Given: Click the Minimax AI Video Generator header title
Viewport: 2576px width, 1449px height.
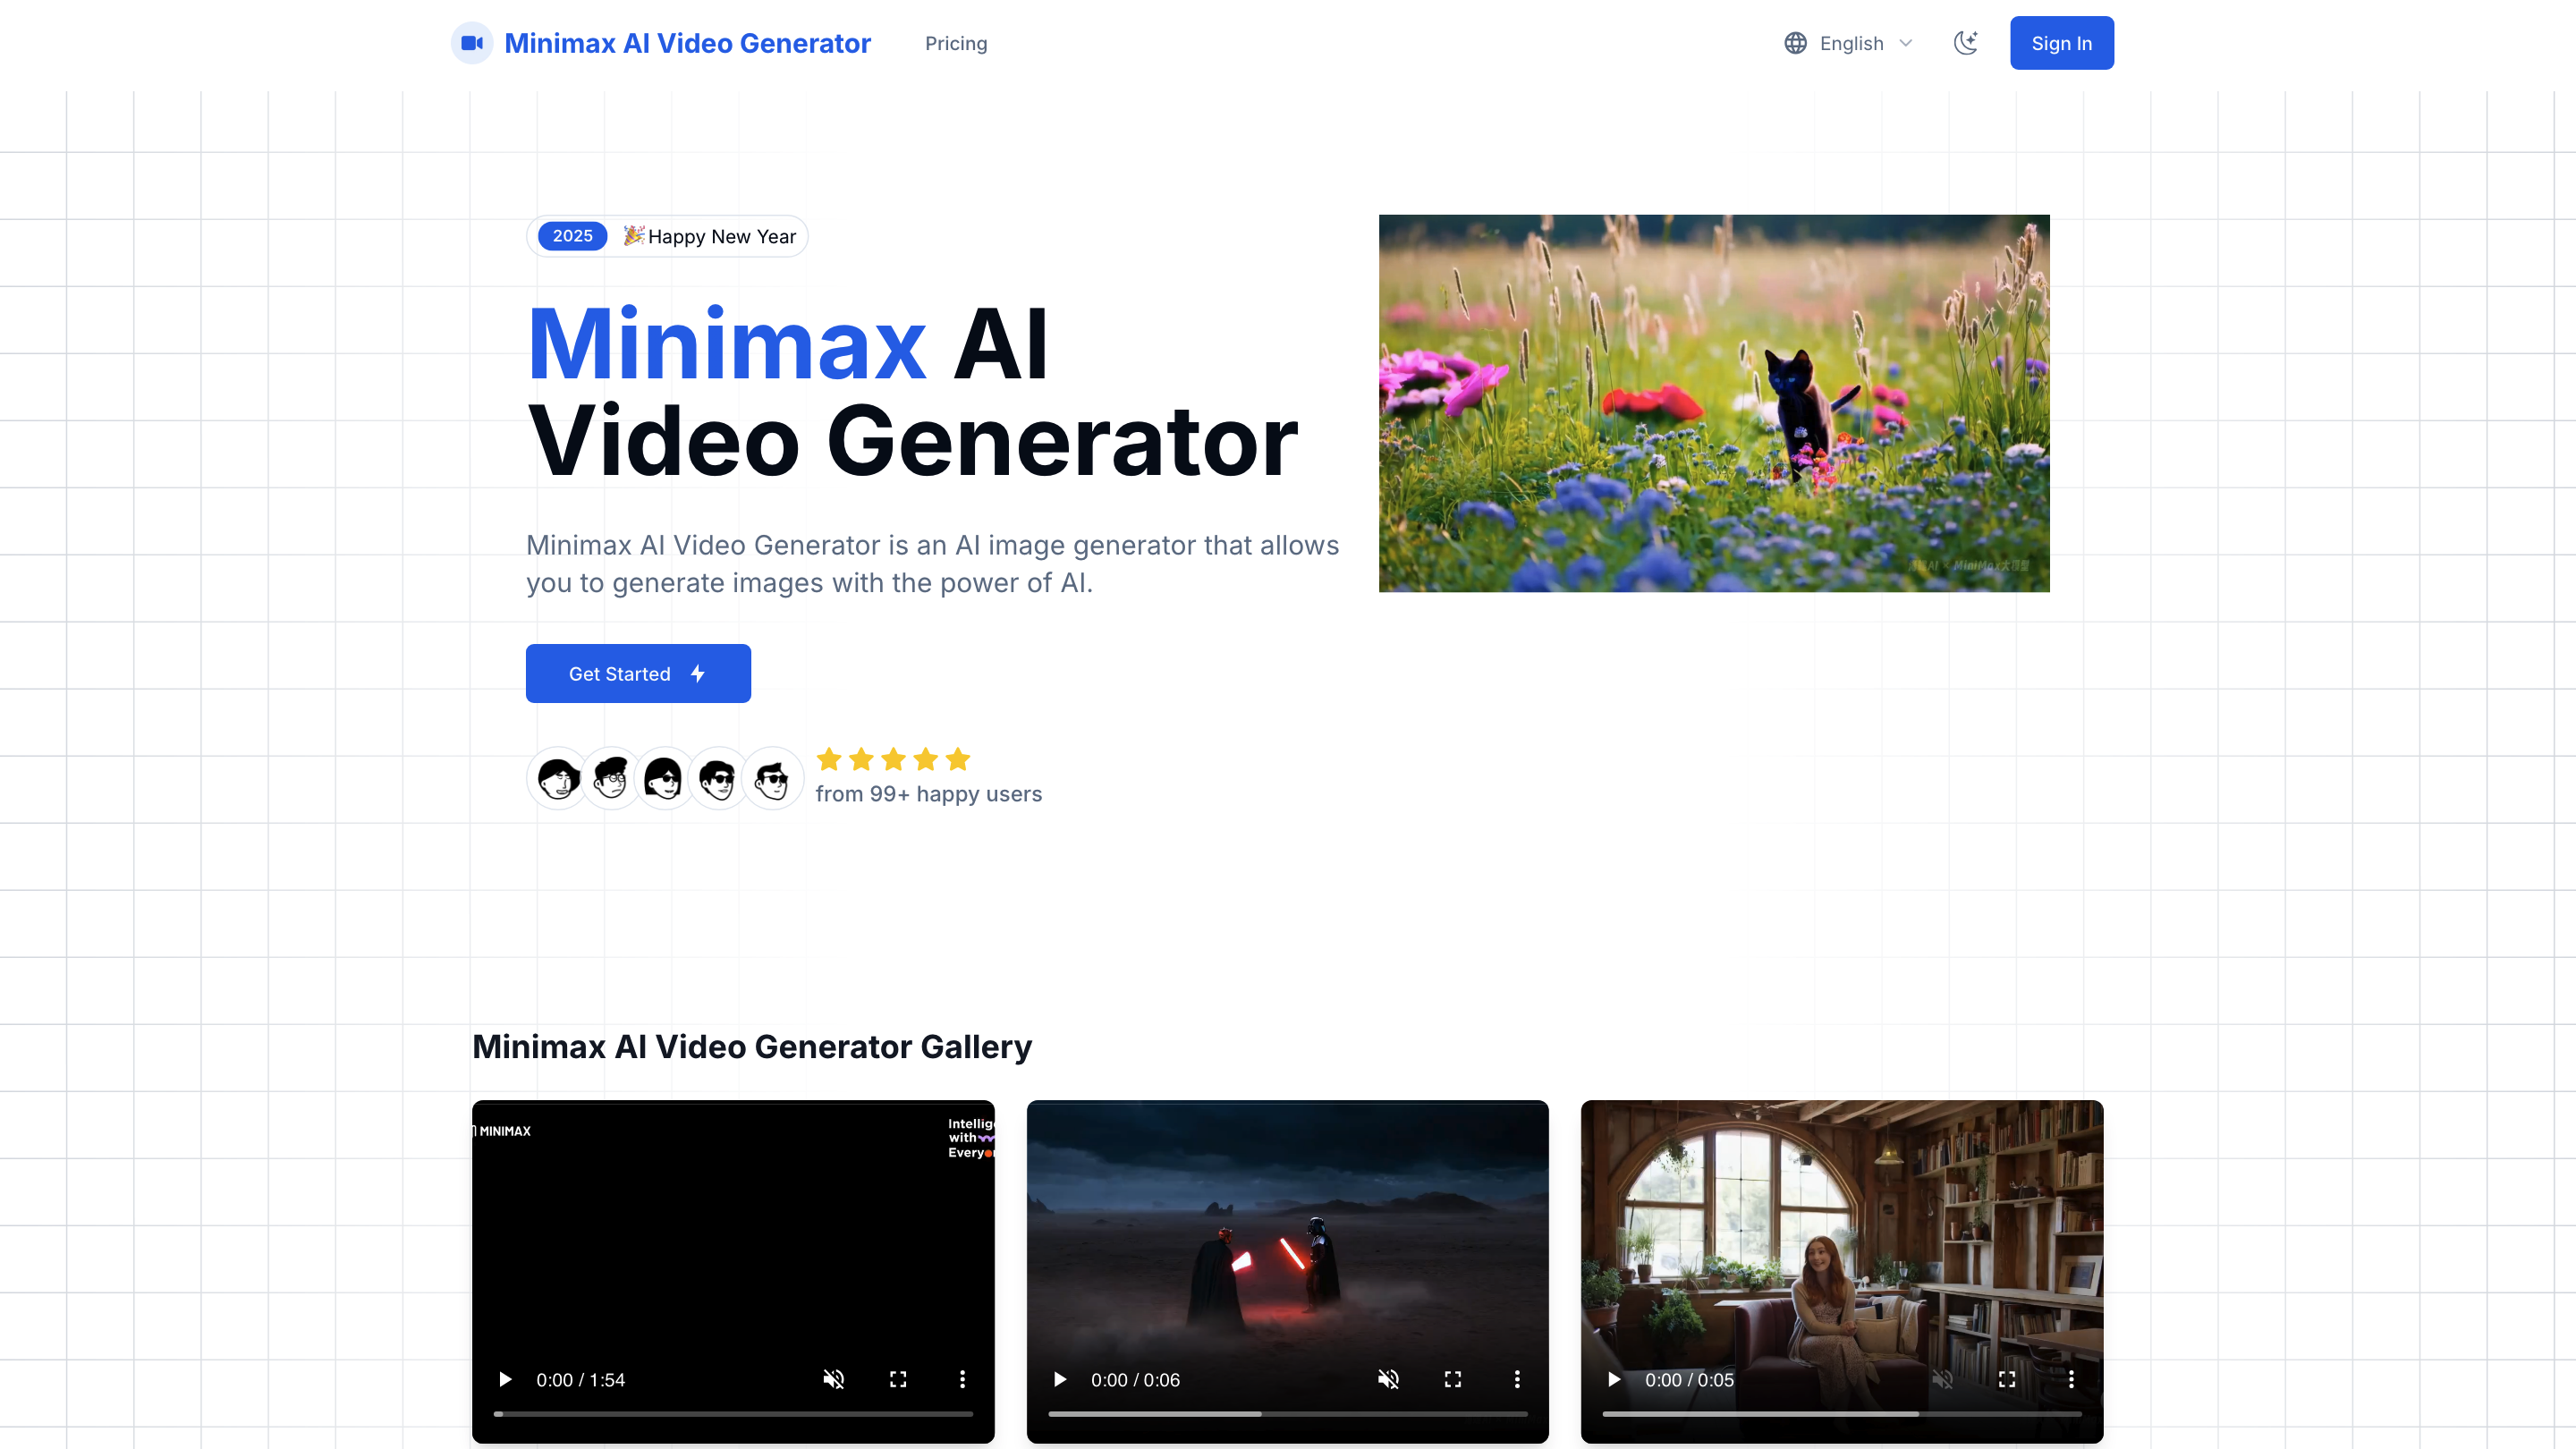Looking at the screenshot, I should tap(688, 43).
